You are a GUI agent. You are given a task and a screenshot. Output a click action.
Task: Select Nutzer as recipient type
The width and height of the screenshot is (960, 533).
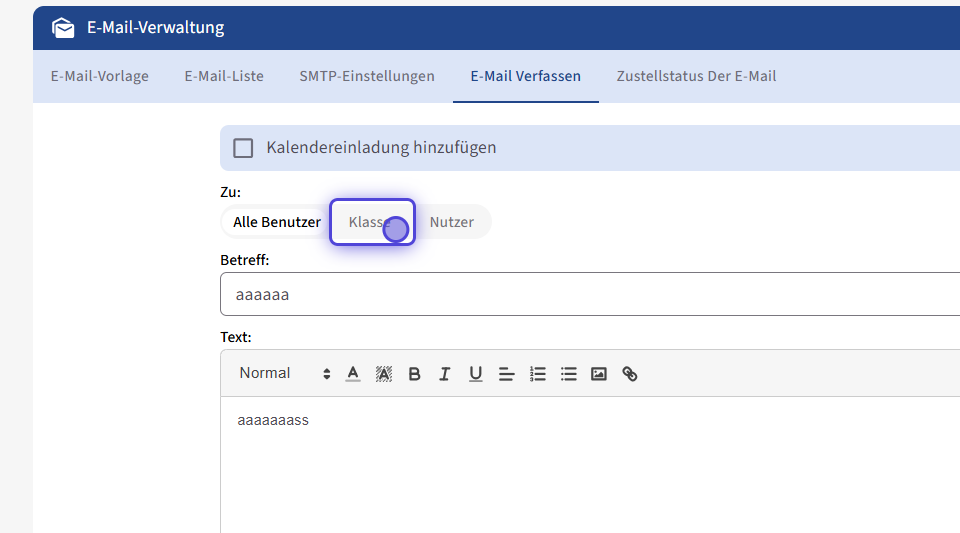tap(452, 222)
